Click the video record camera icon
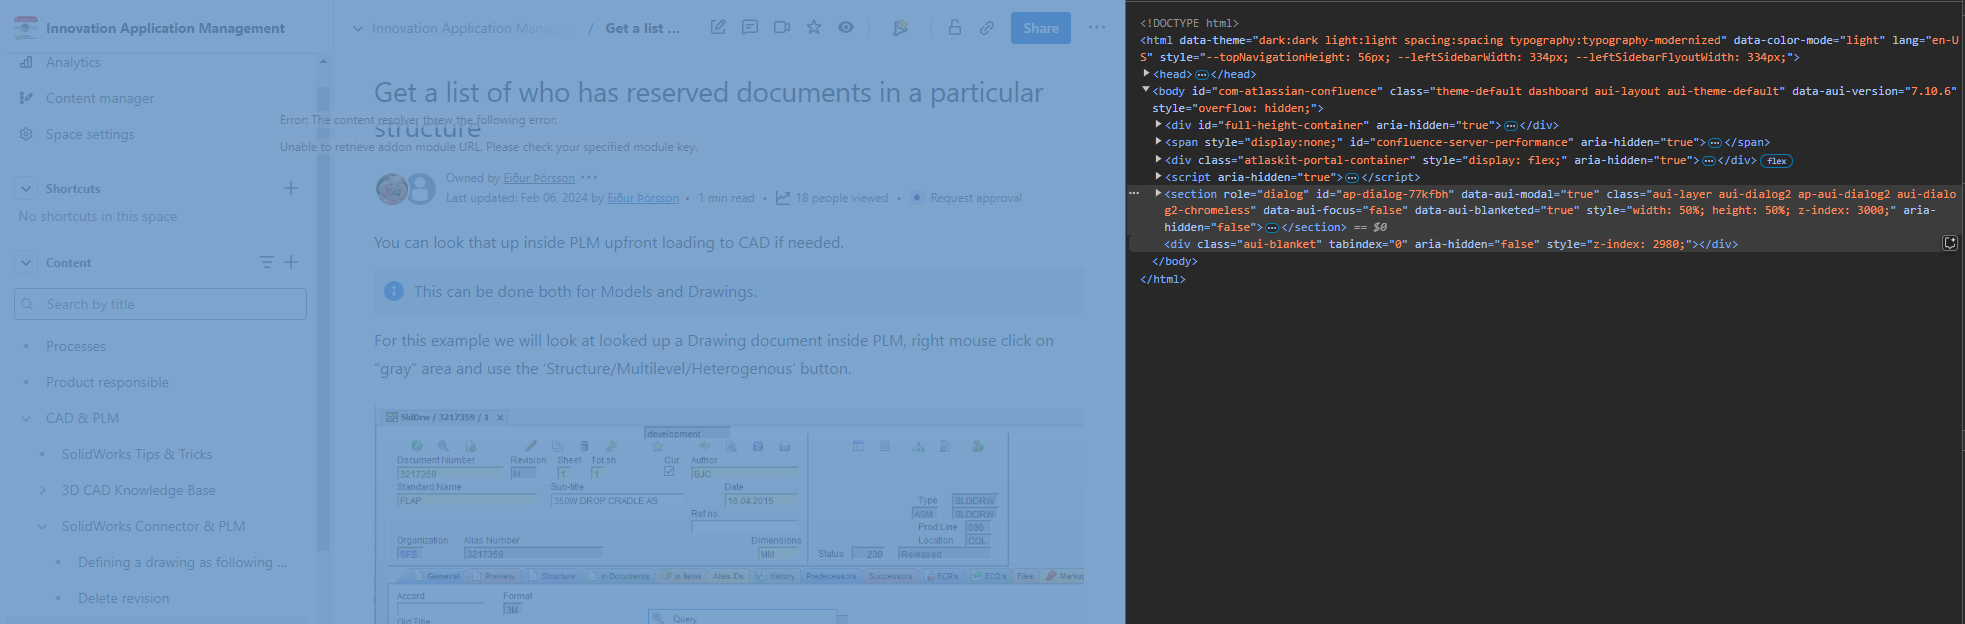This screenshot has height=624, width=1965. click(782, 27)
